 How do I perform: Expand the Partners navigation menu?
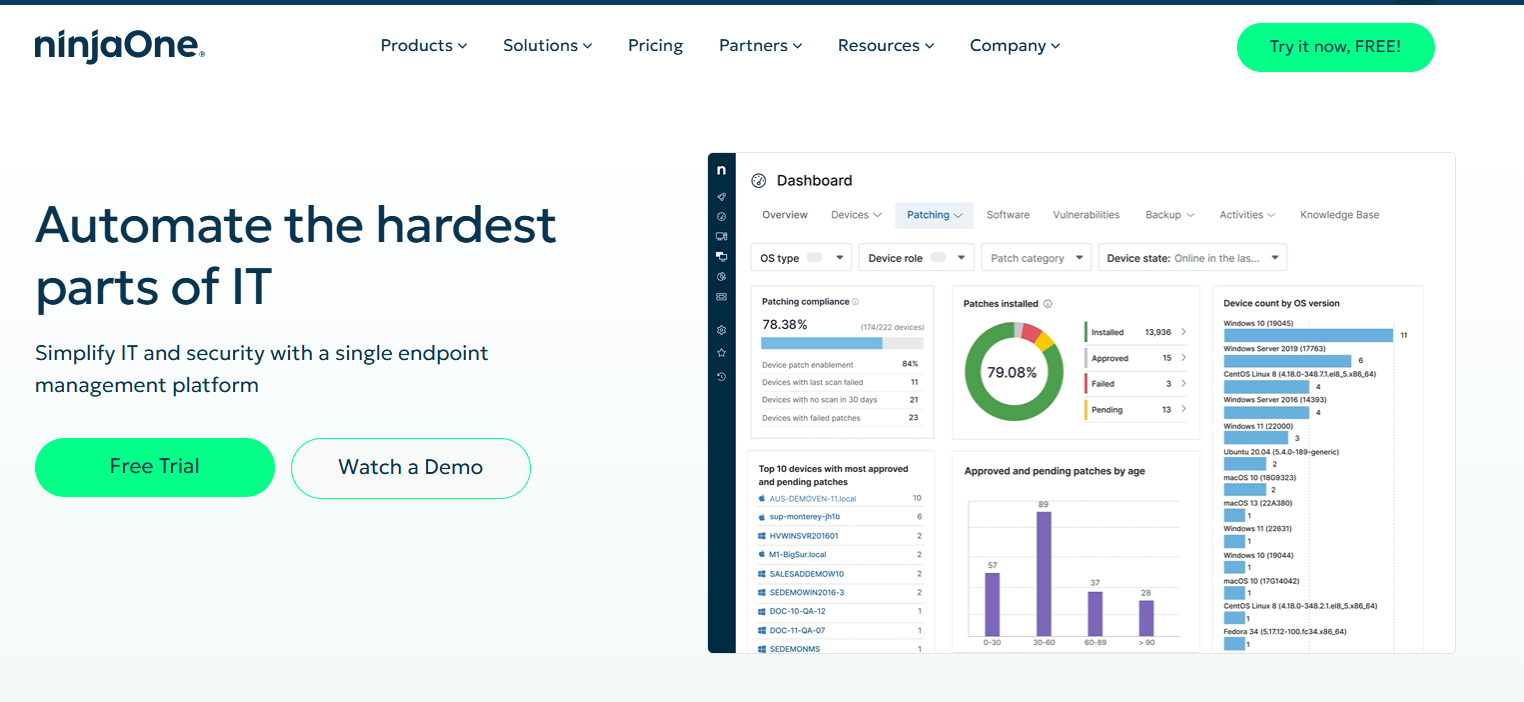pos(760,46)
